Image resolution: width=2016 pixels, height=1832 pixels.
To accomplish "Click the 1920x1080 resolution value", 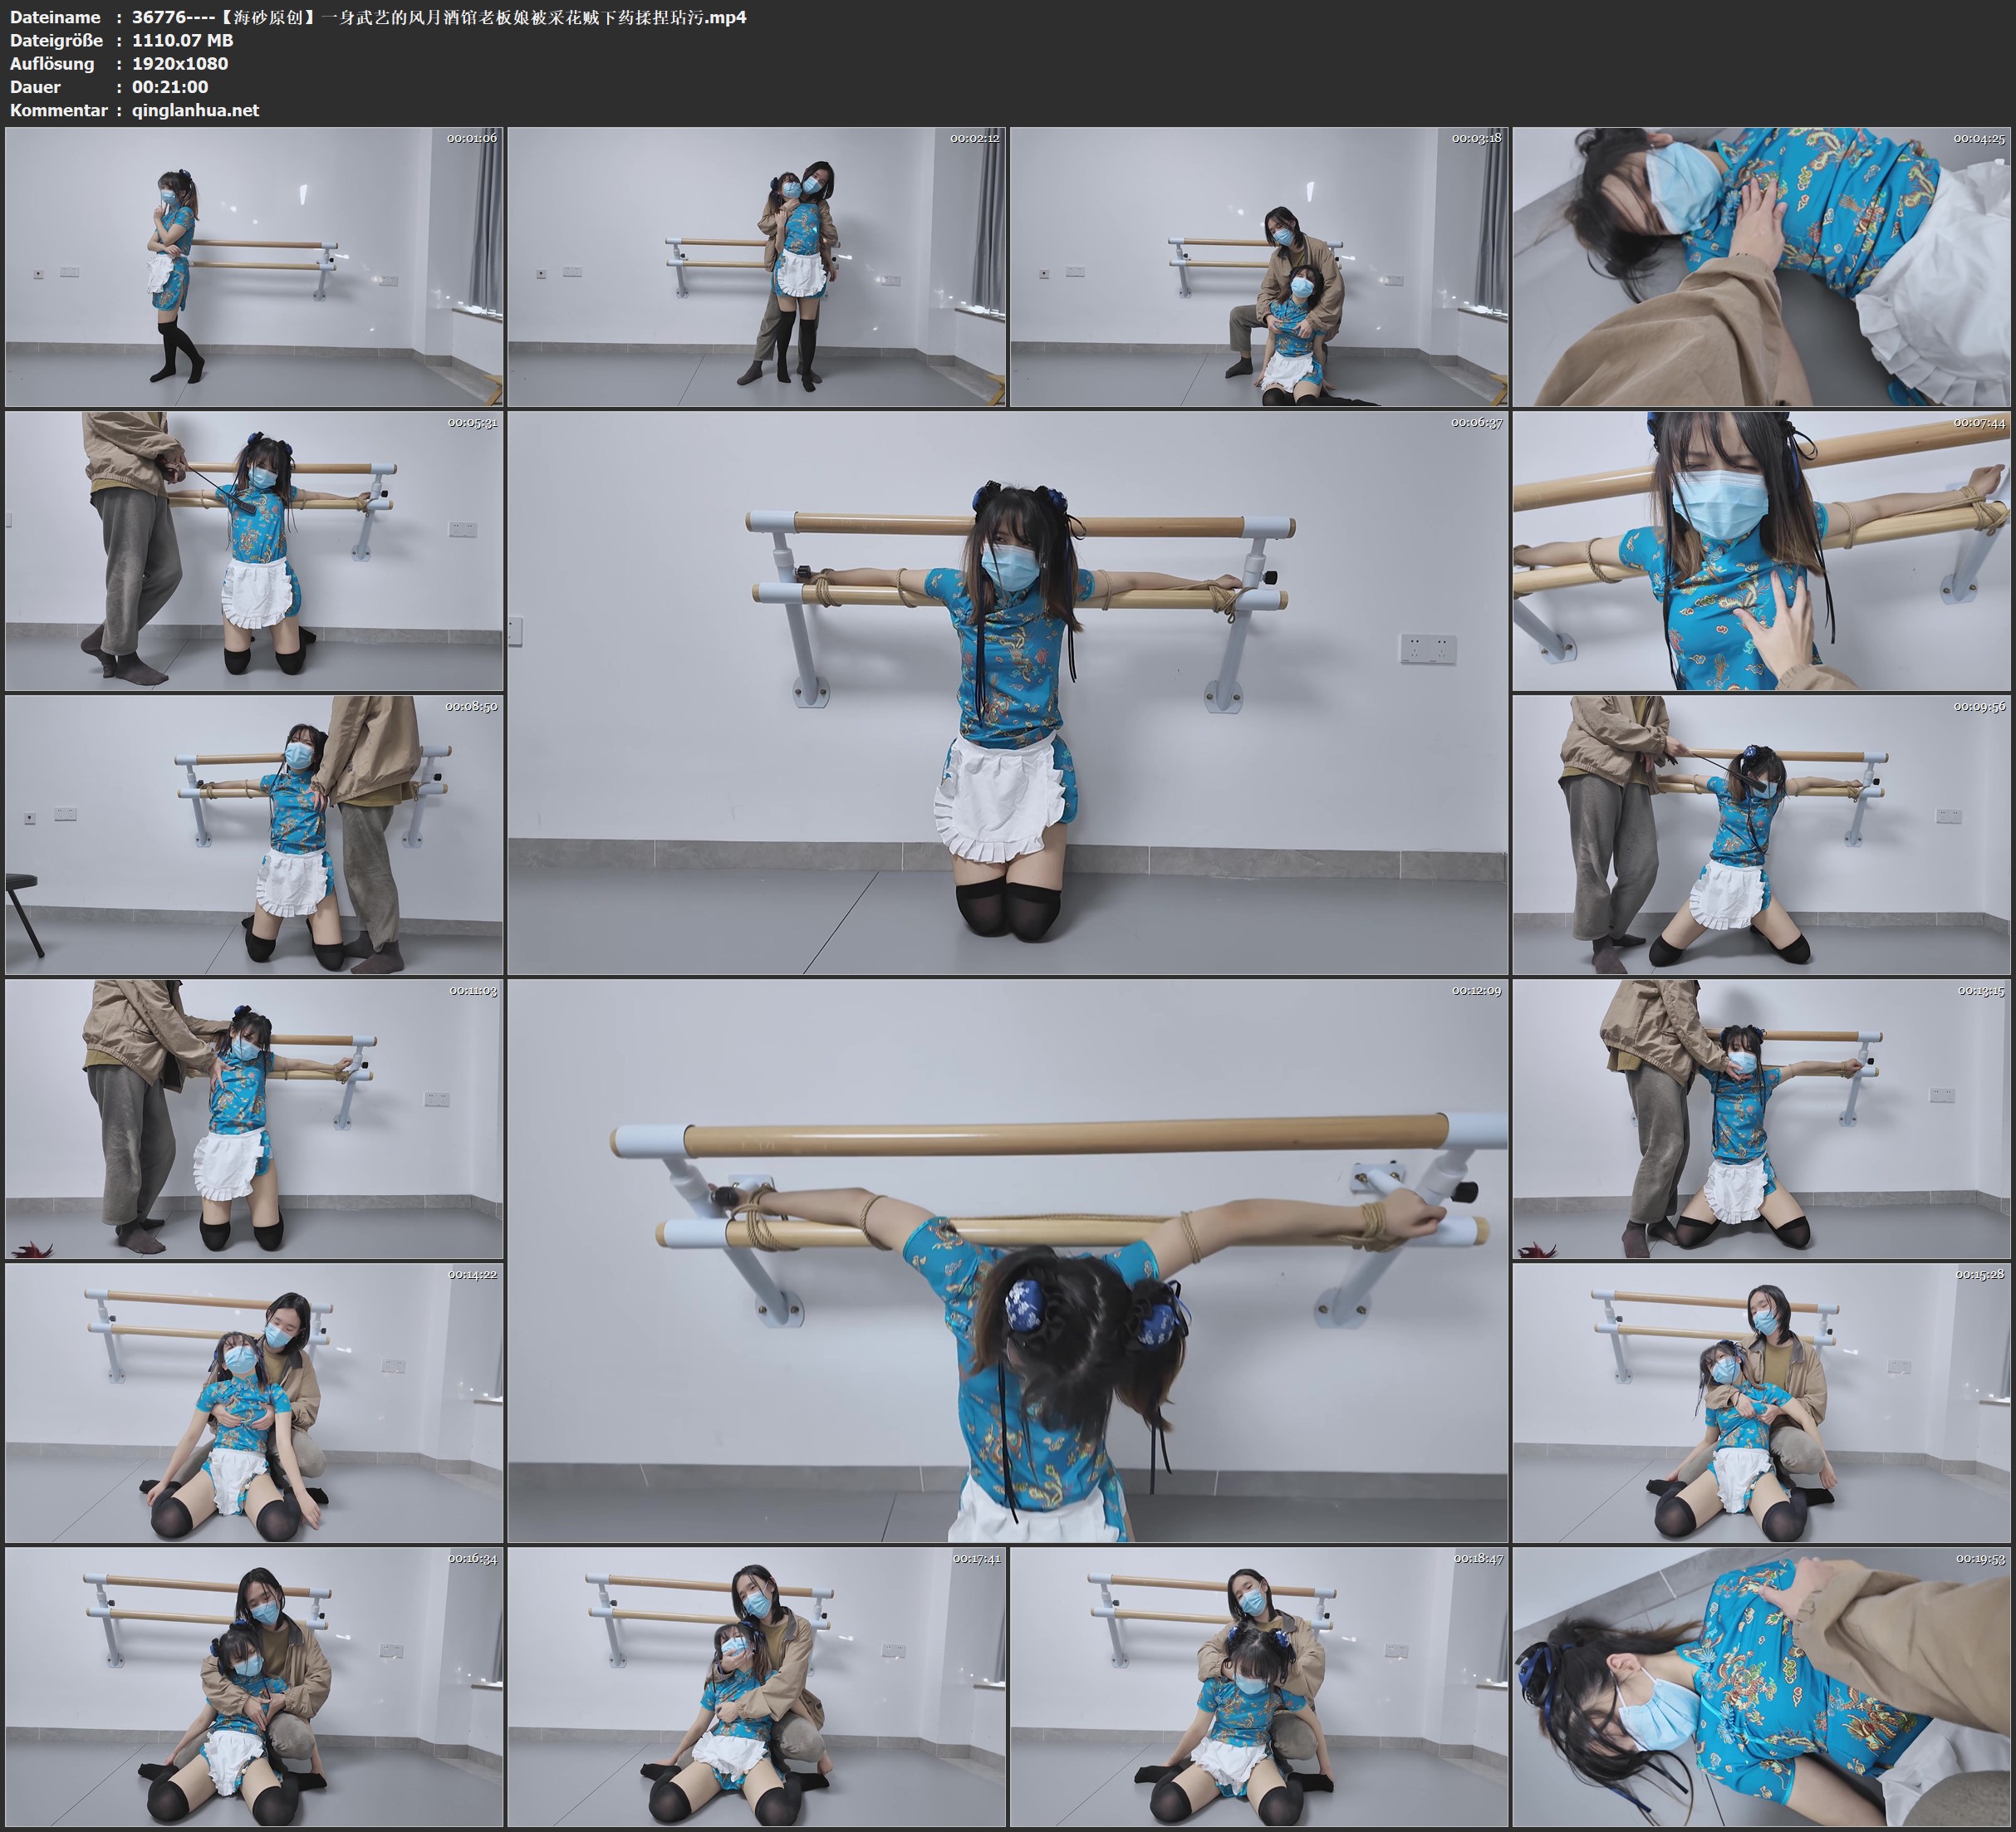I will pos(180,63).
